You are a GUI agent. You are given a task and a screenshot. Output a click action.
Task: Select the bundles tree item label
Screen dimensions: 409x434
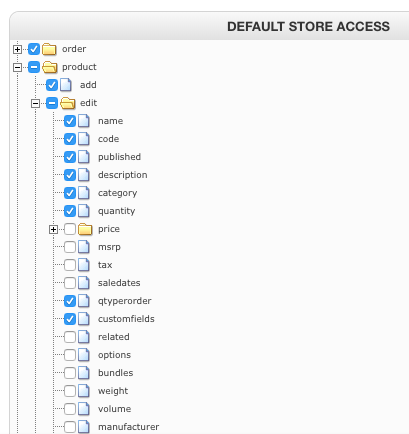(115, 373)
